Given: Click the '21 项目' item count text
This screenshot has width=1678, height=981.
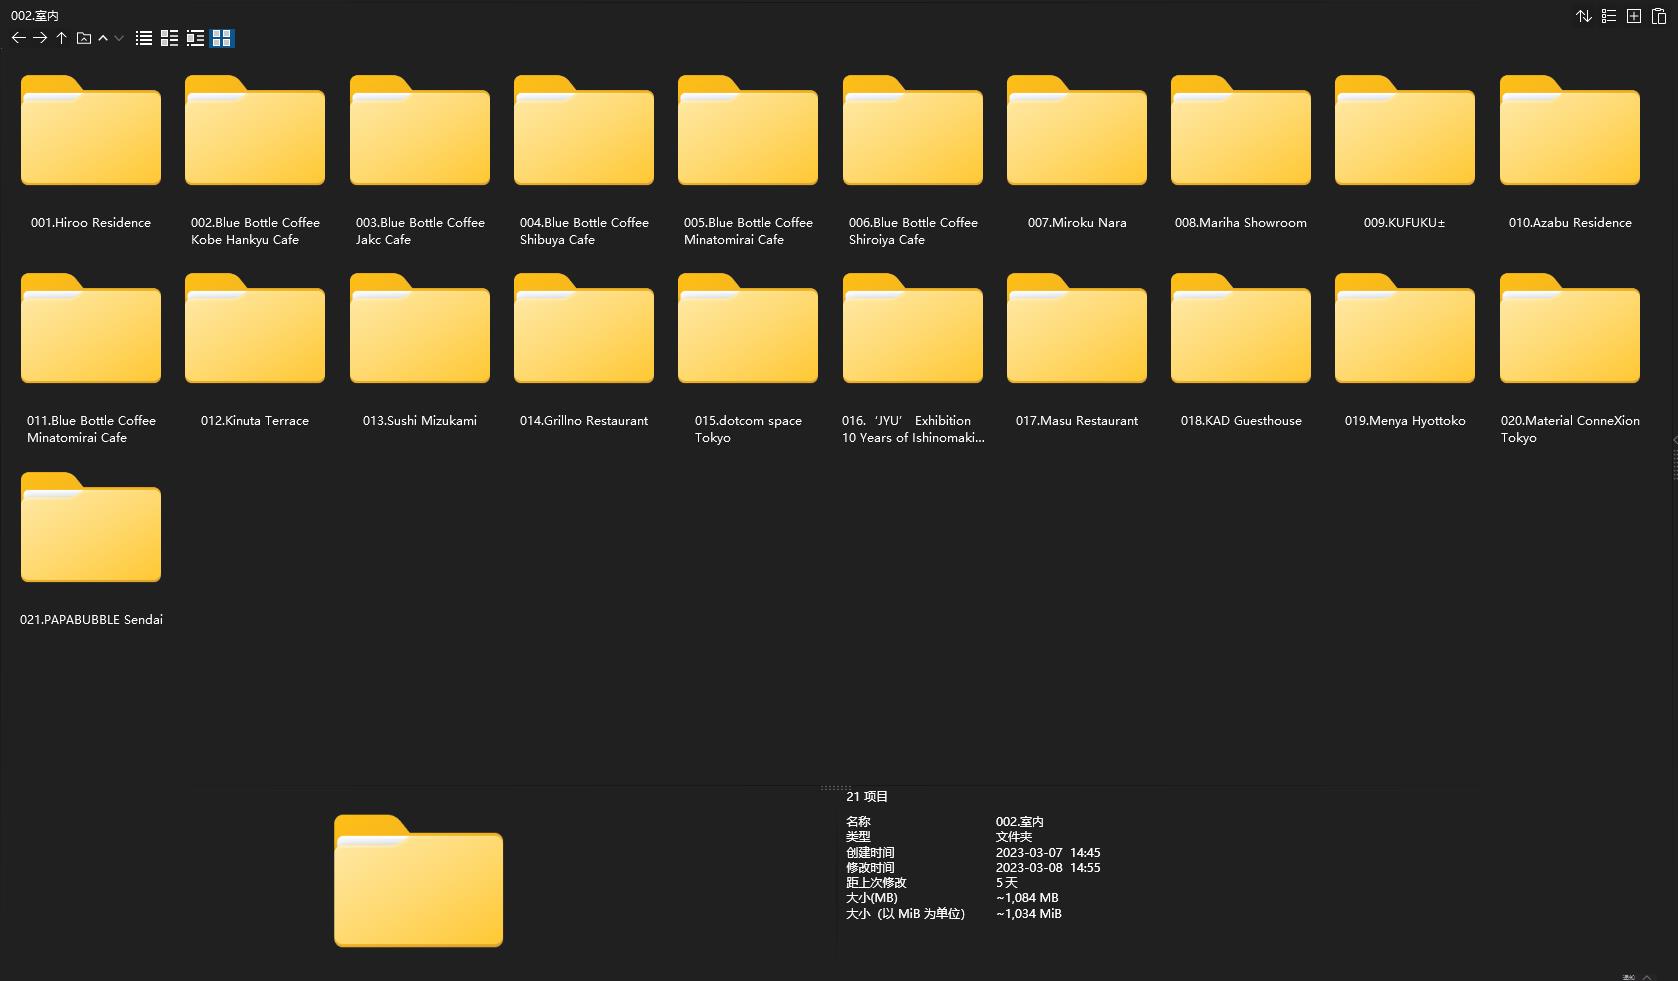Looking at the screenshot, I should coord(867,796).
